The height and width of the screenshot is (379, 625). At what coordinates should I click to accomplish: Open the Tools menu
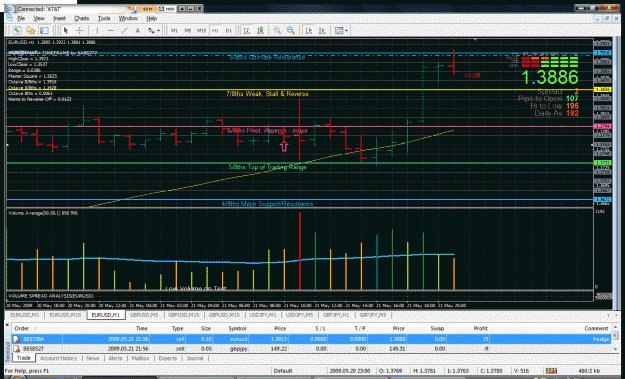104,18
